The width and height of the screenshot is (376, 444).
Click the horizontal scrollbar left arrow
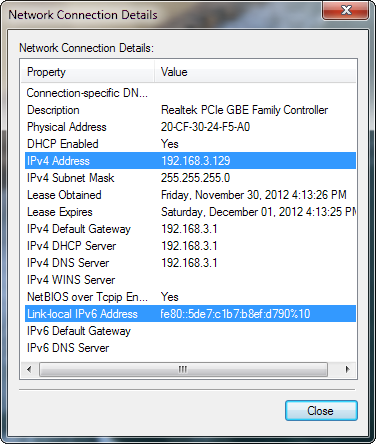[x=29, y=369]
